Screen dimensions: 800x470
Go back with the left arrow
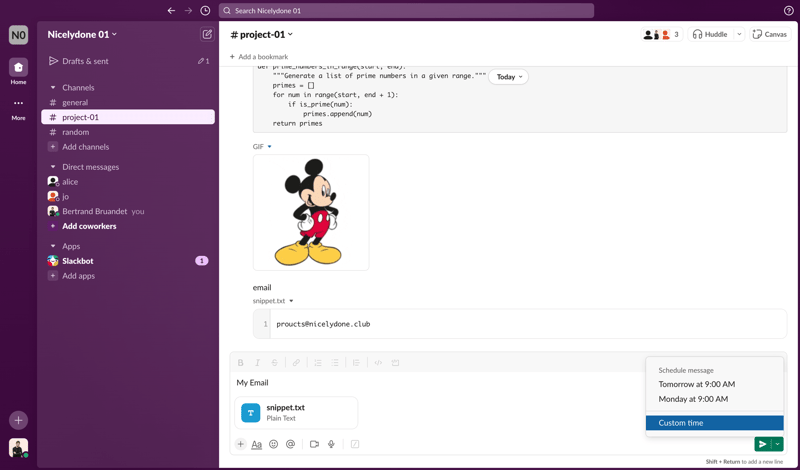(x=171, y=11)
